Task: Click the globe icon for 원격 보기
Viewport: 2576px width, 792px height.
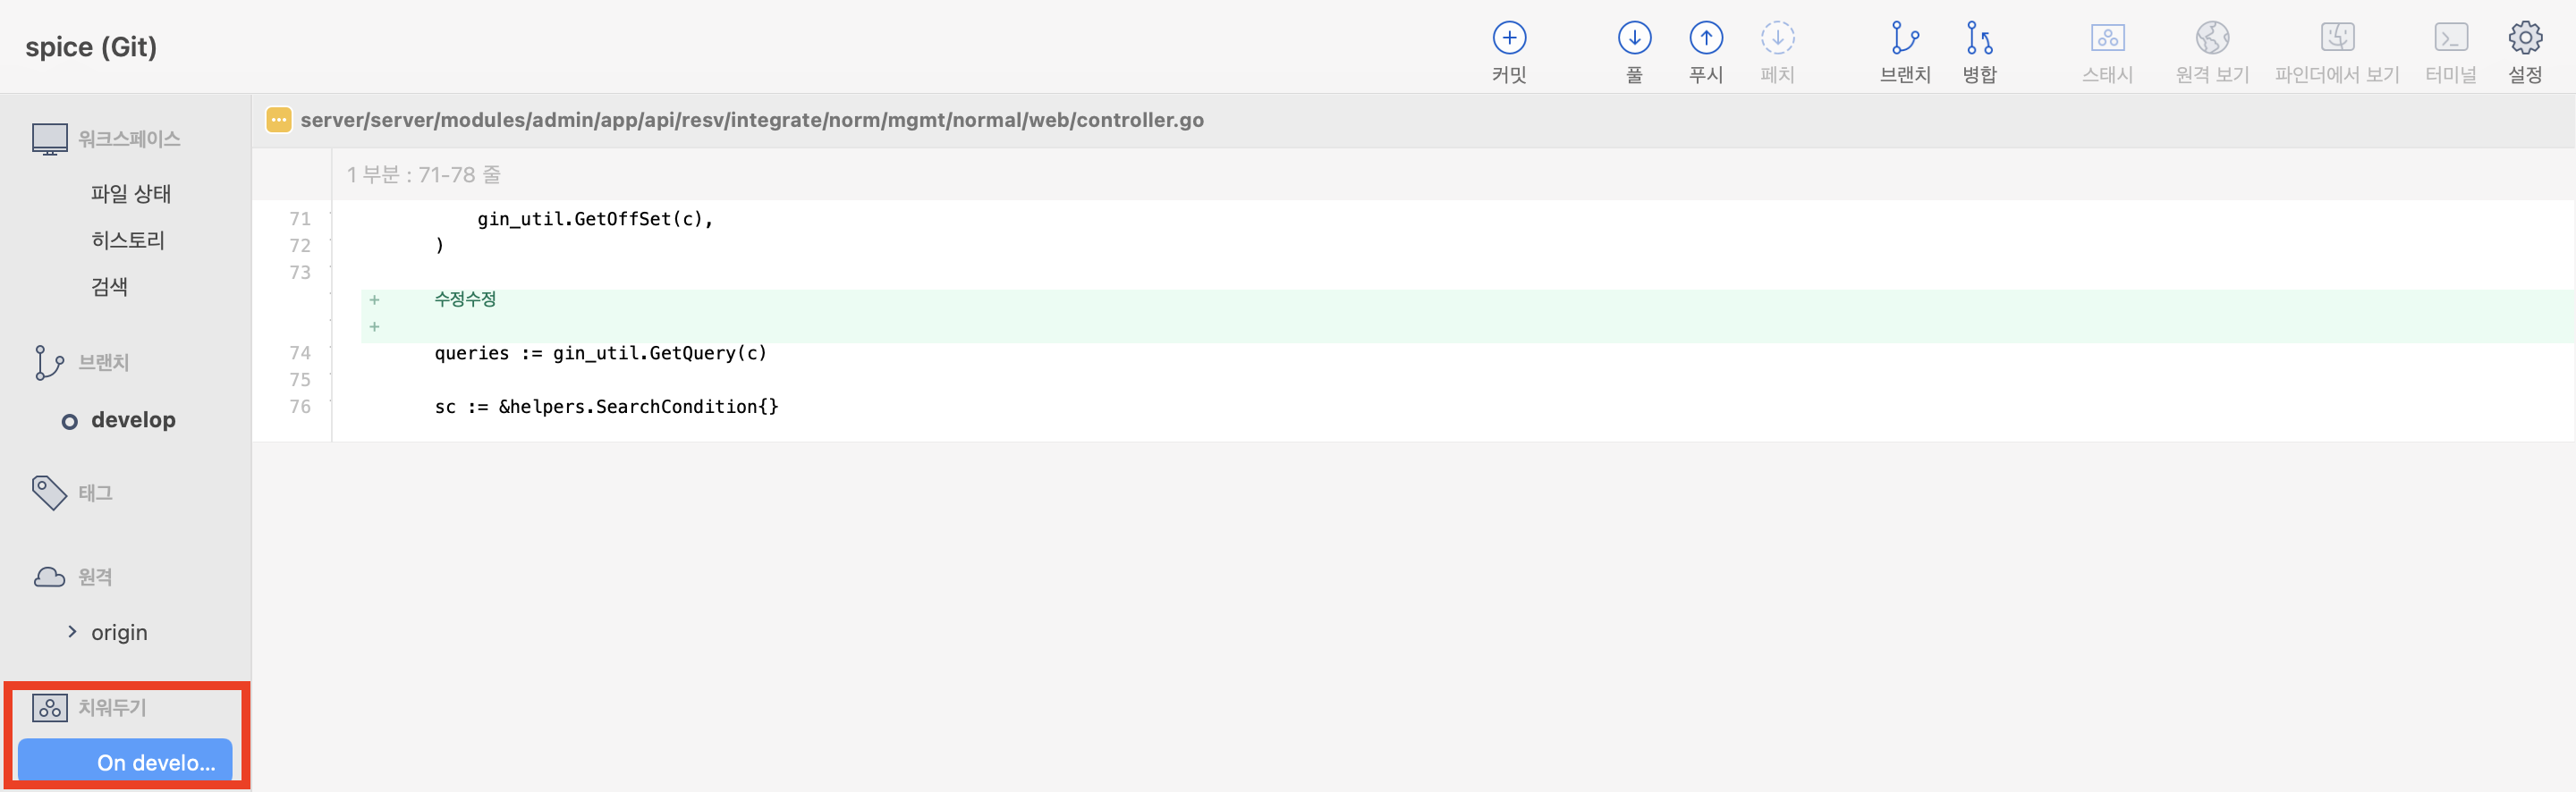Action: pyautogui.click(x=2212, y=38)
